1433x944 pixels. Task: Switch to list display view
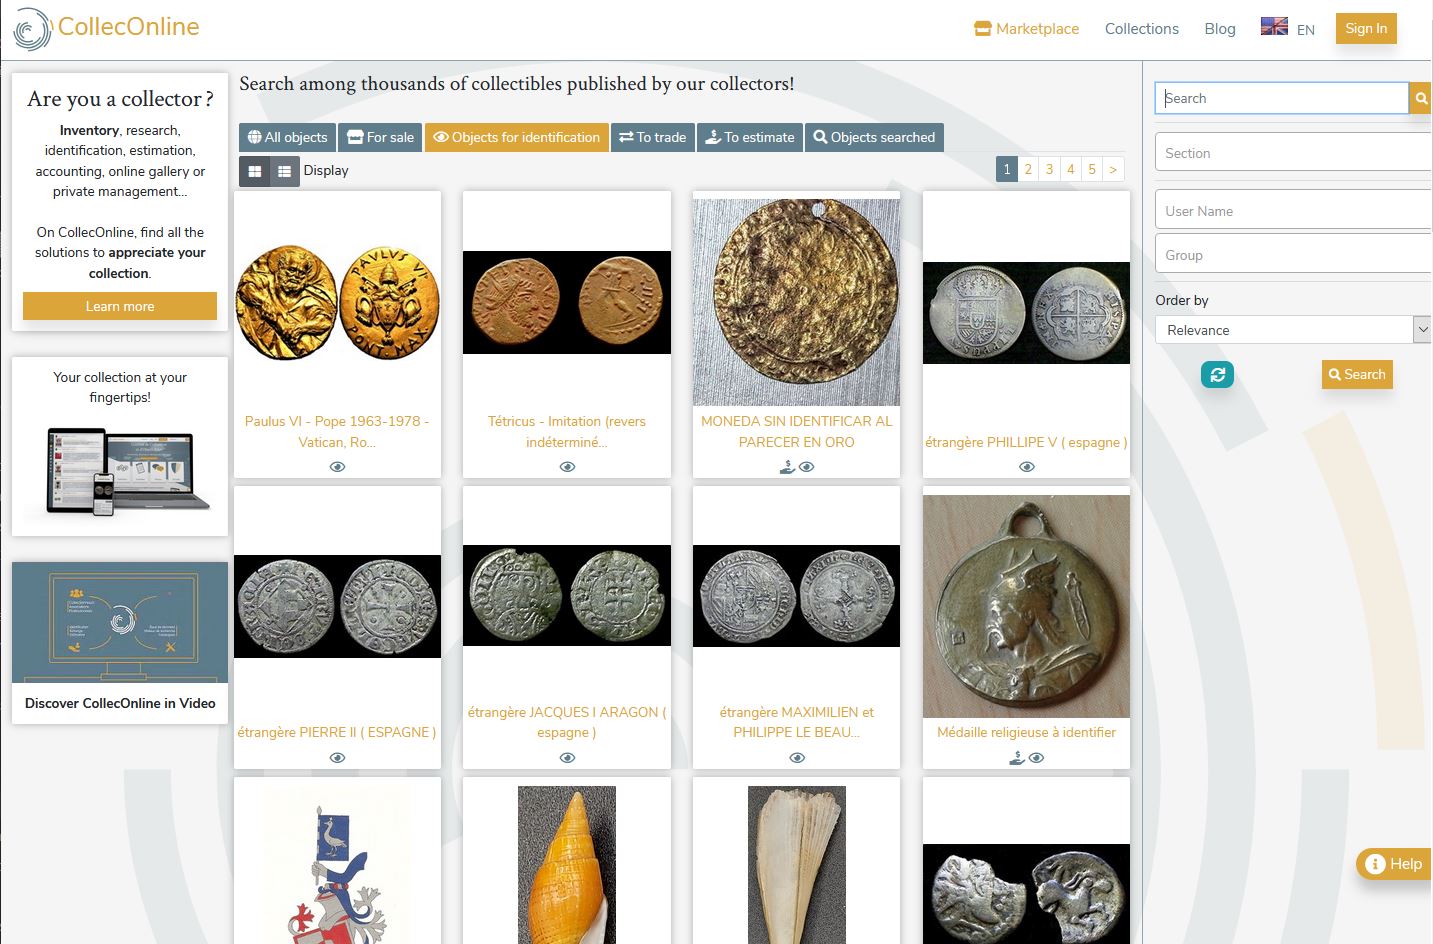(x=285, y=171)
